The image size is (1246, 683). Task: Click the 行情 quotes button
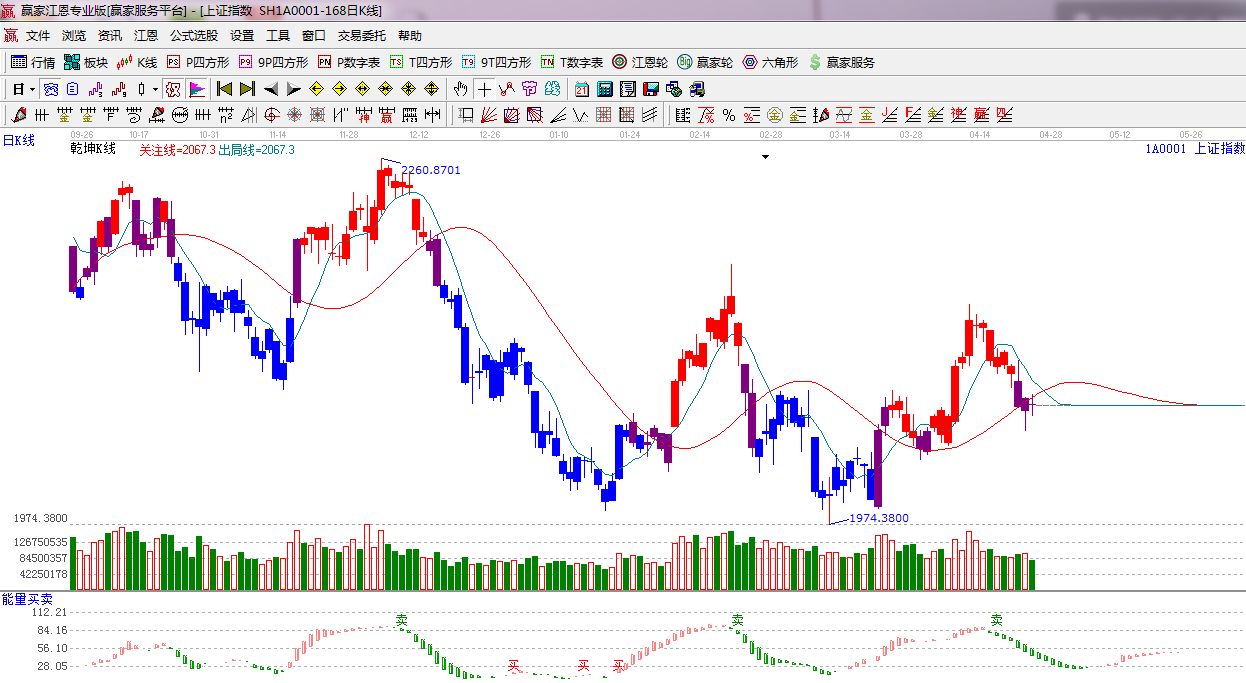33,62
